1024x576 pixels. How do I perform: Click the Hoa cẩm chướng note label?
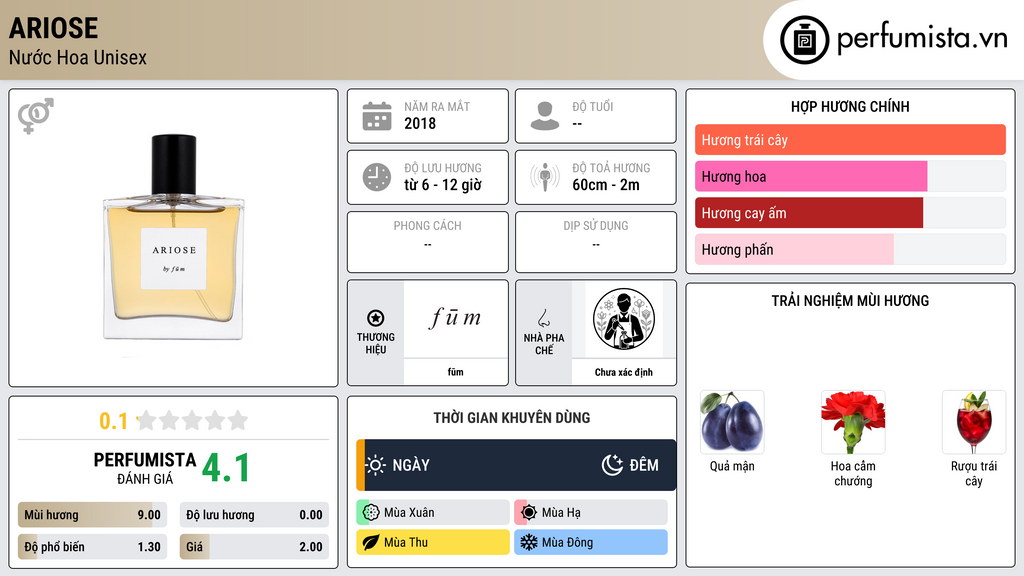(x=853, y=473)
